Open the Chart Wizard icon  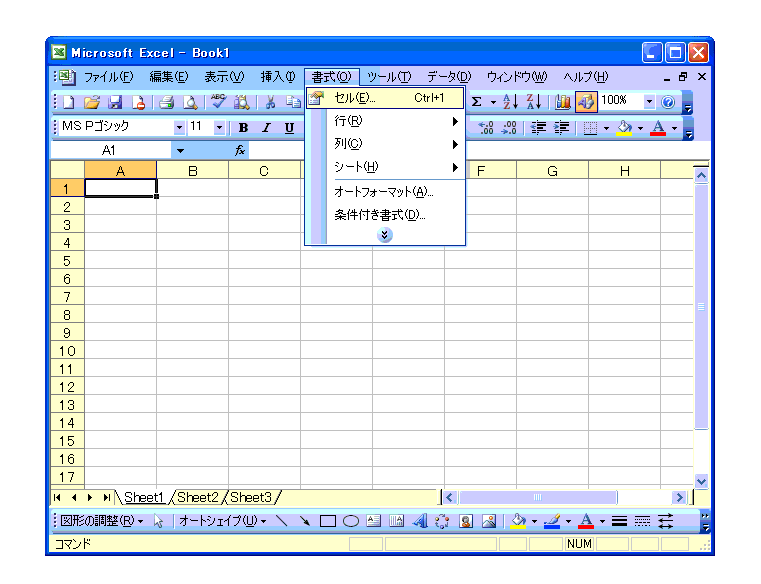(562, 101)
